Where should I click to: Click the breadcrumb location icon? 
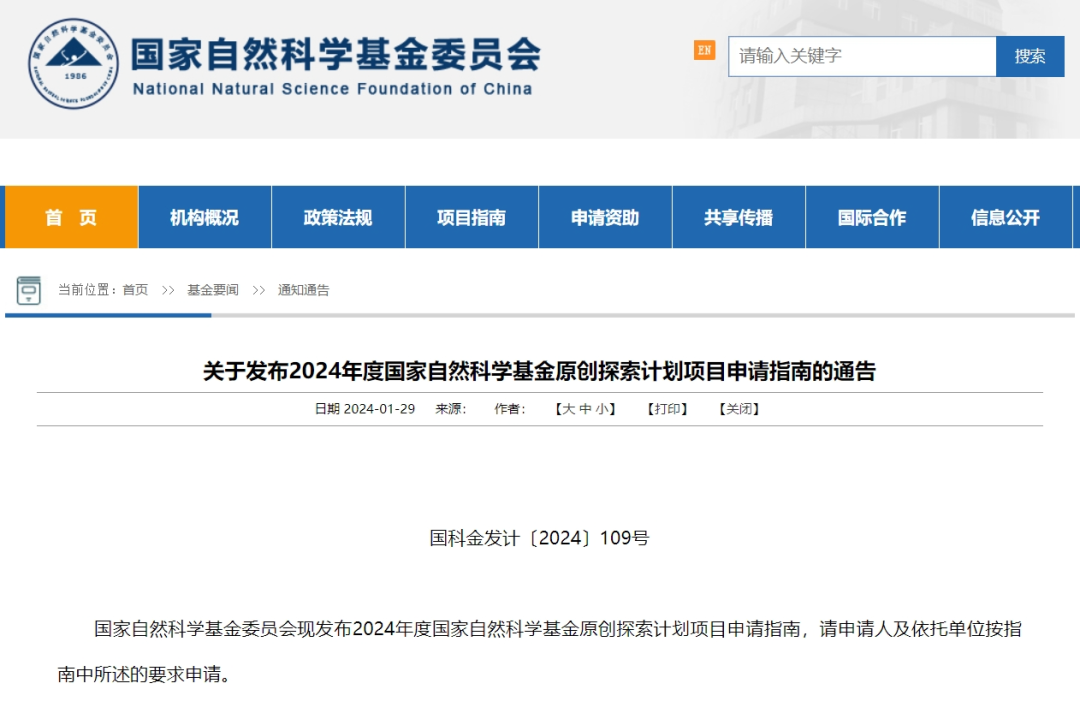click(28, 291)
